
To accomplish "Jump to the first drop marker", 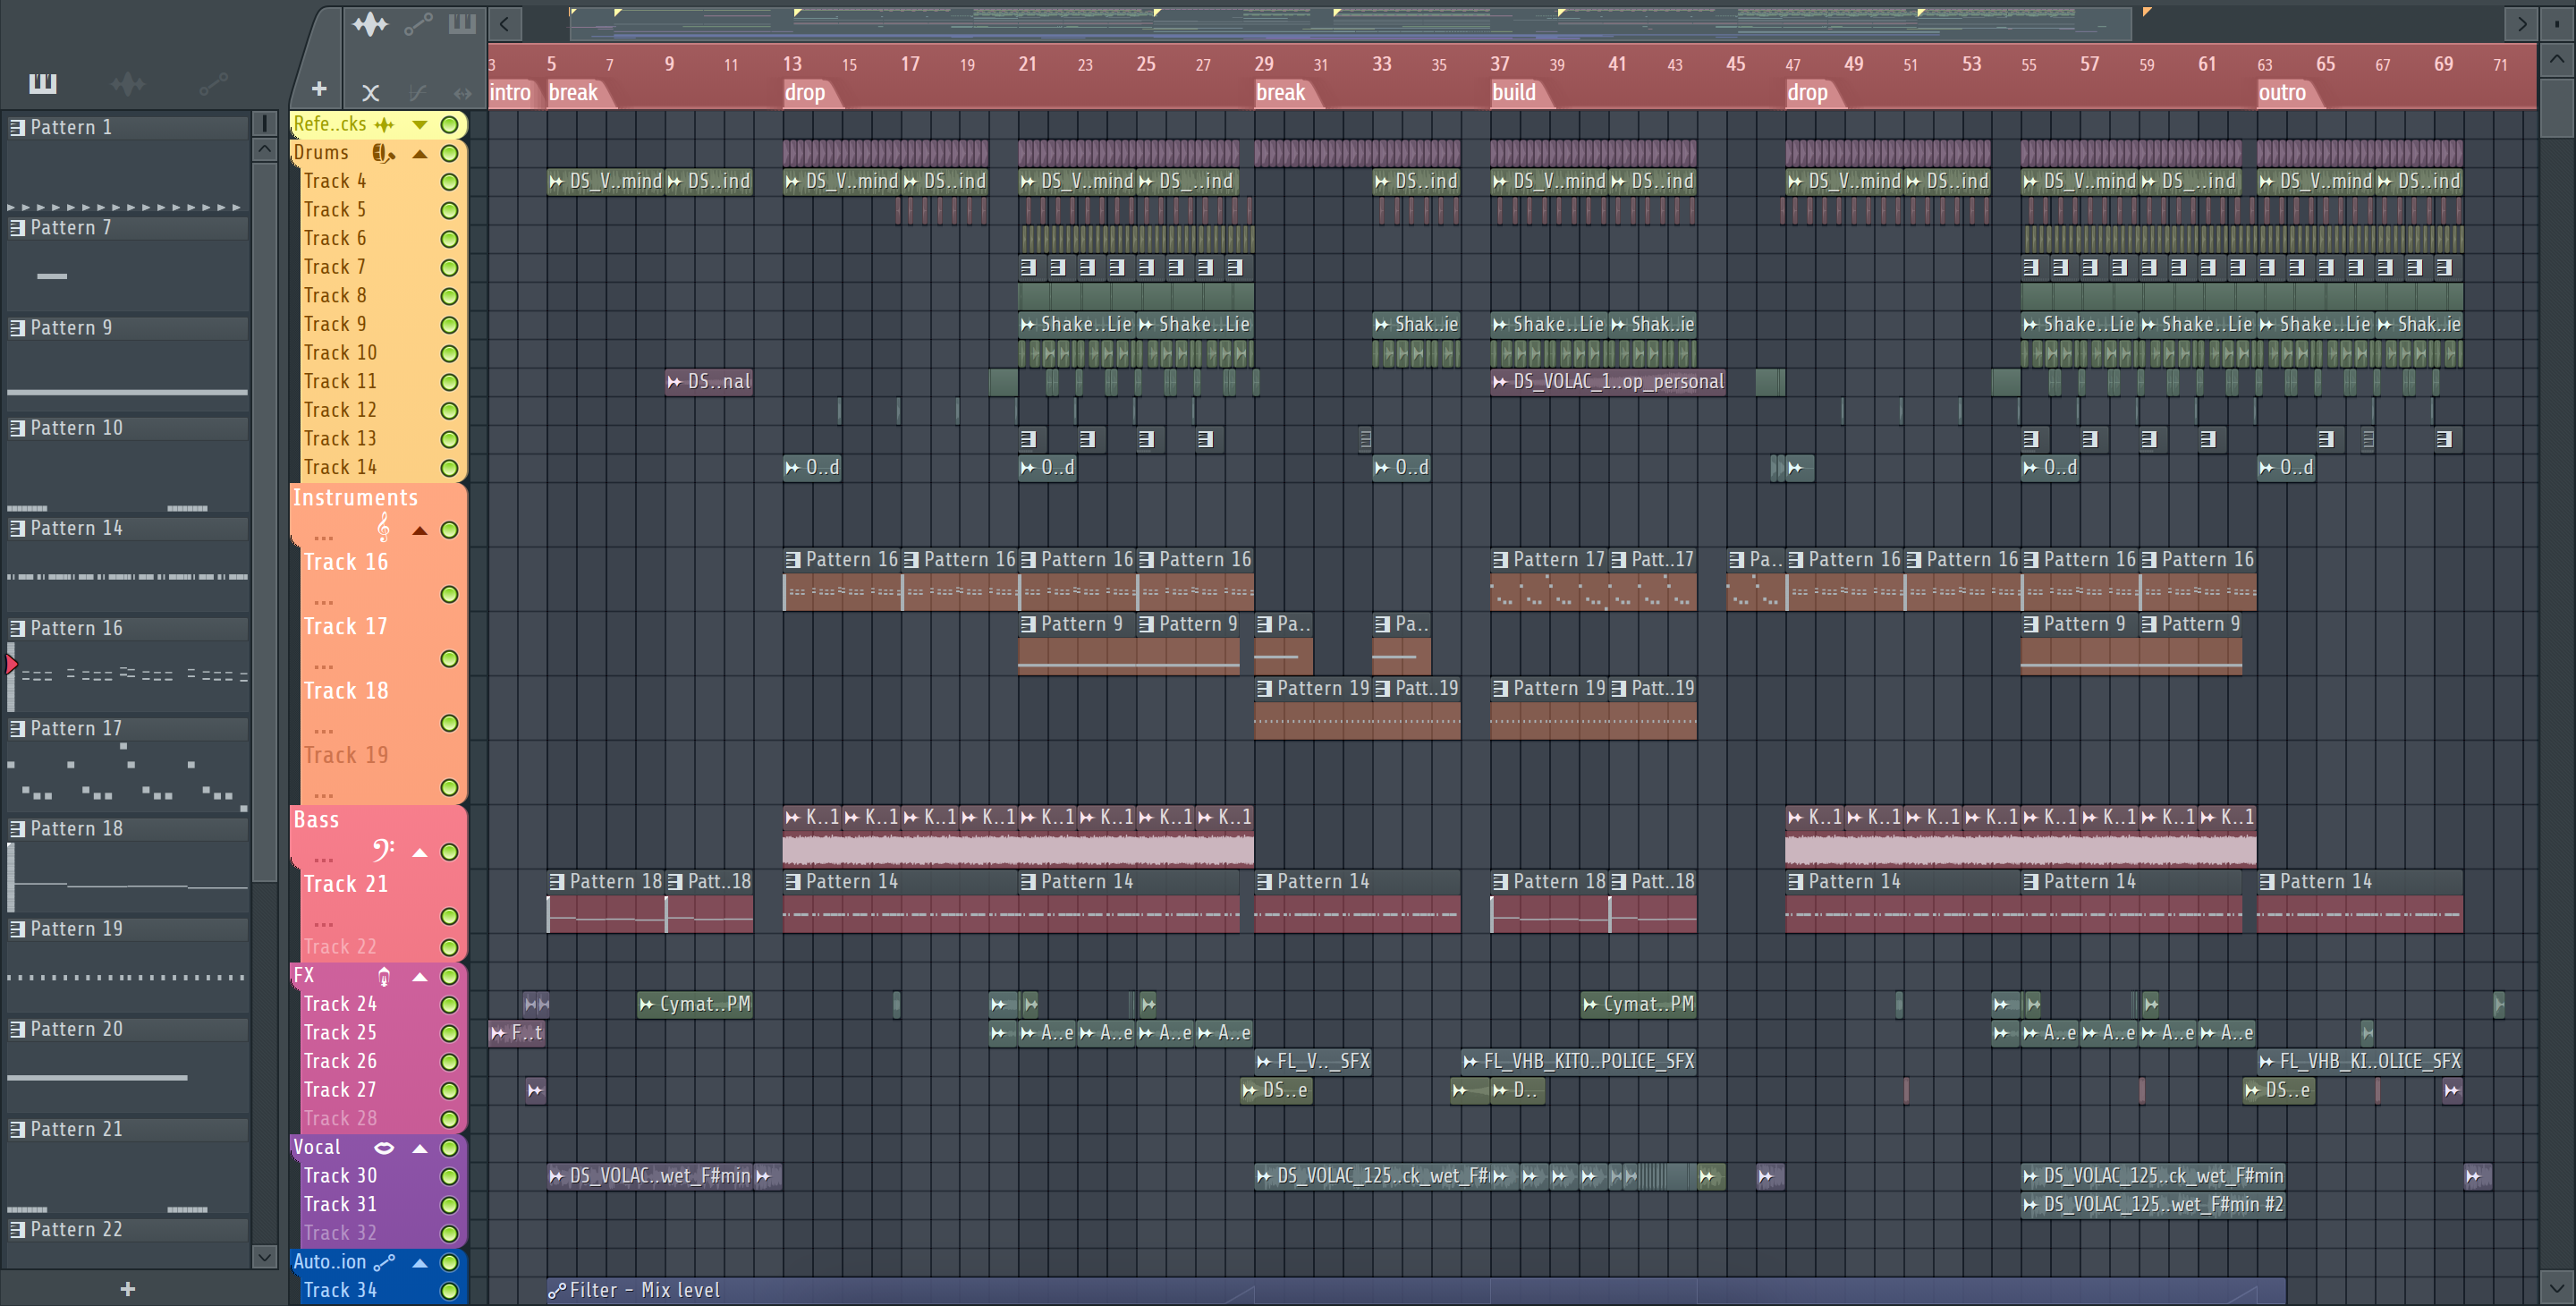I will [x=805, y=93].
